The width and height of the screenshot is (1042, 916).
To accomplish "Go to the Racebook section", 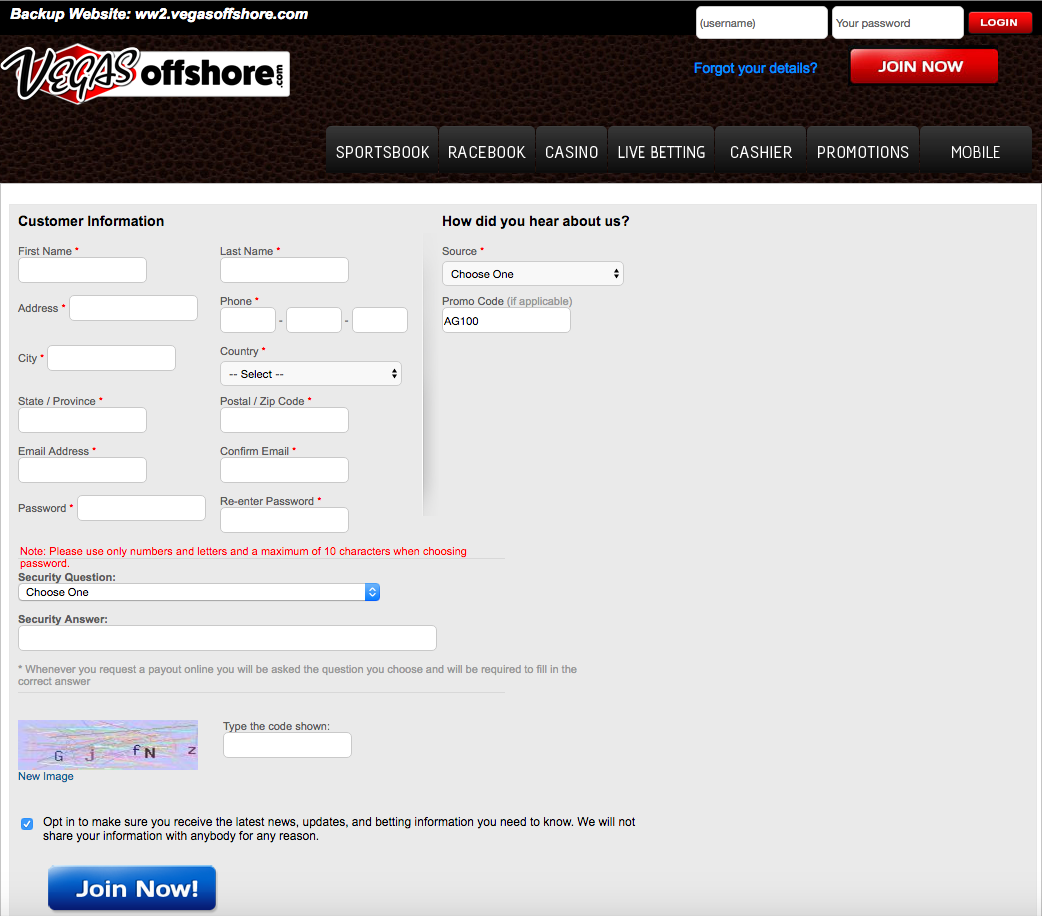I will 486,152.
